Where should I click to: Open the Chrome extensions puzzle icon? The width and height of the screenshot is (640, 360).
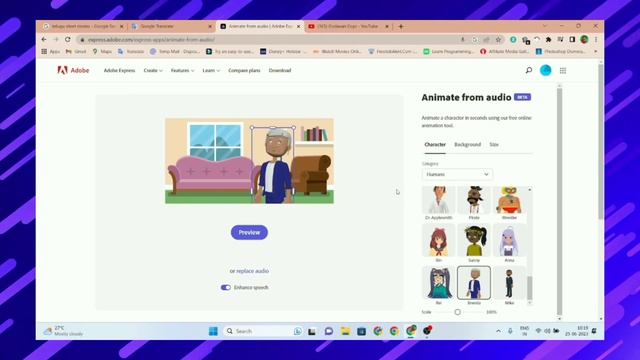[x=549, y=40]
